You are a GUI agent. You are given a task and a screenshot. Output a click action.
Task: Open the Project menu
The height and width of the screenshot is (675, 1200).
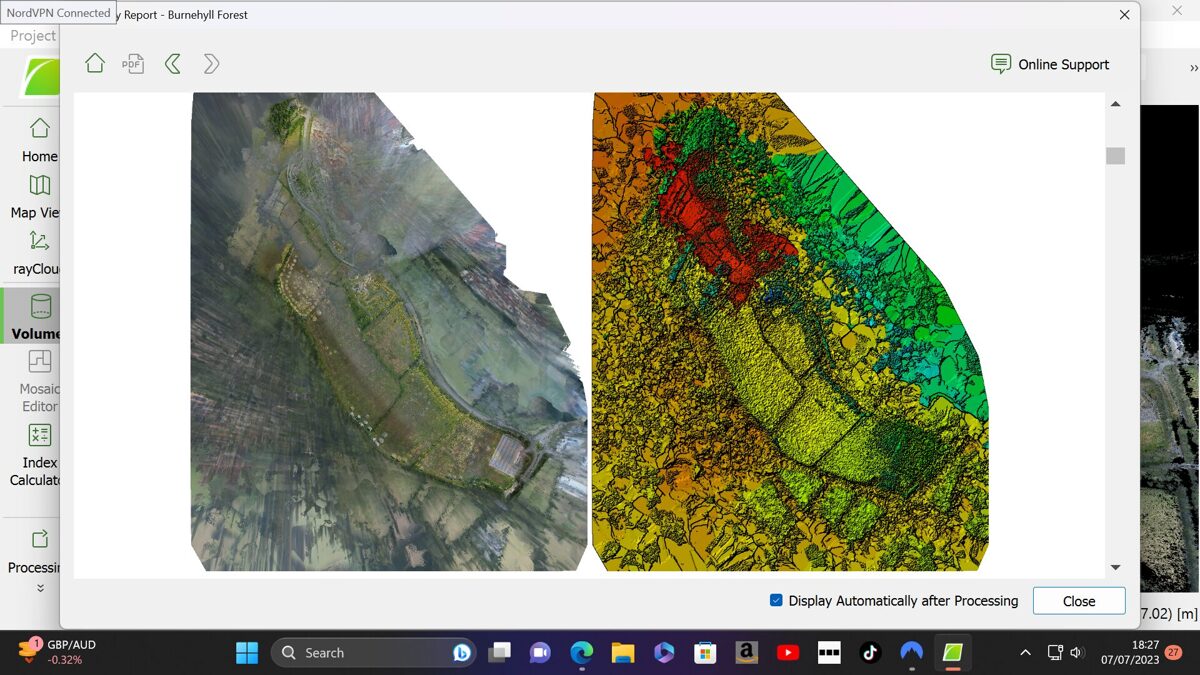[x=32, y=36]
